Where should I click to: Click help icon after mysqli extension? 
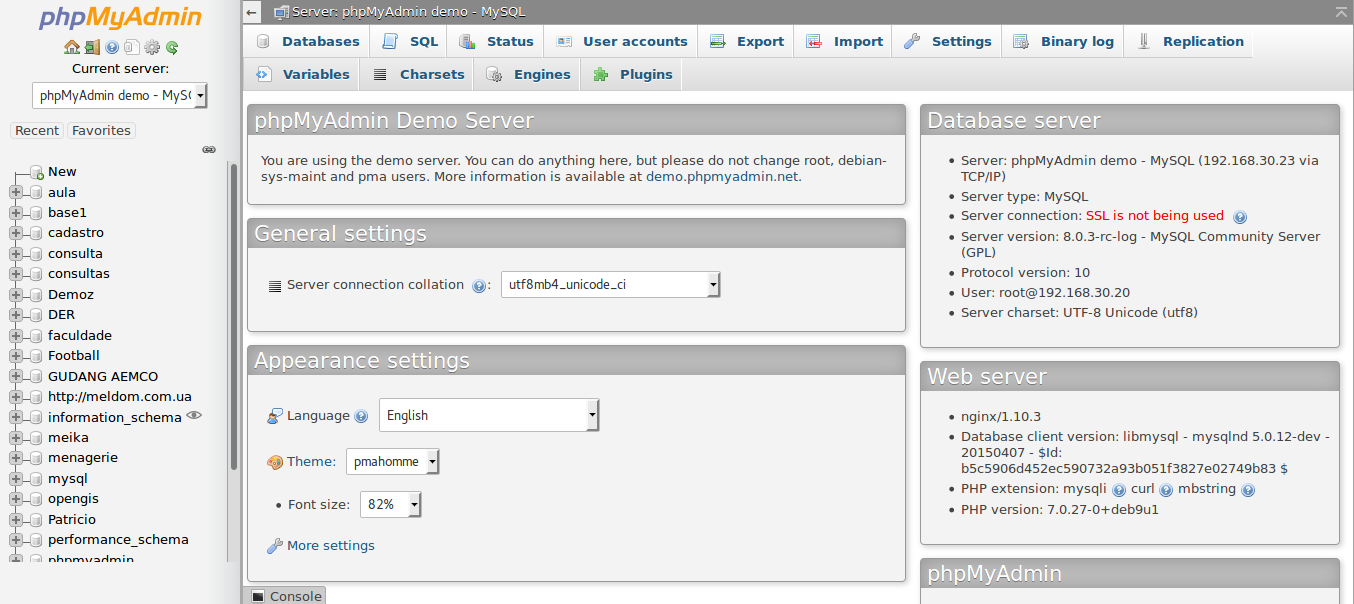point(1119,490)
